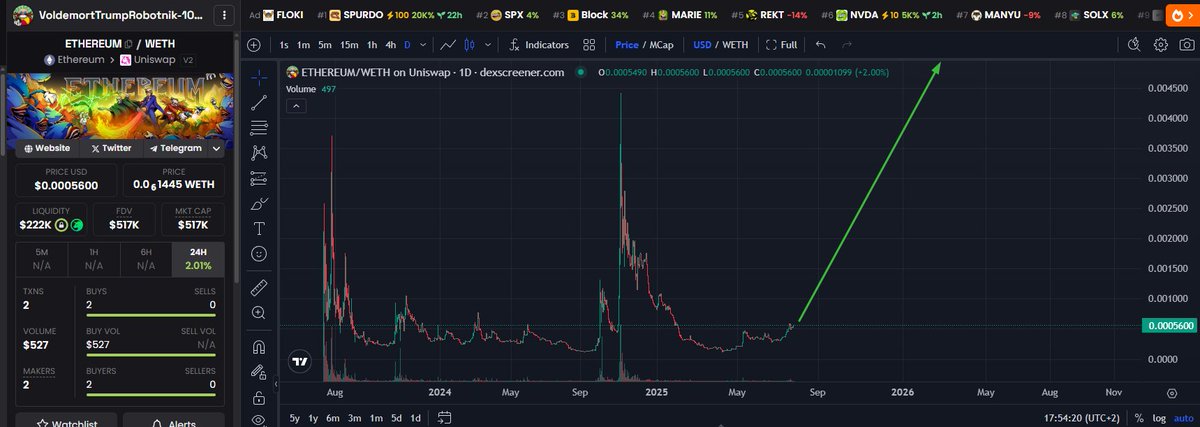Open the Indicators dialog
1200x427 pixels.
539,45
